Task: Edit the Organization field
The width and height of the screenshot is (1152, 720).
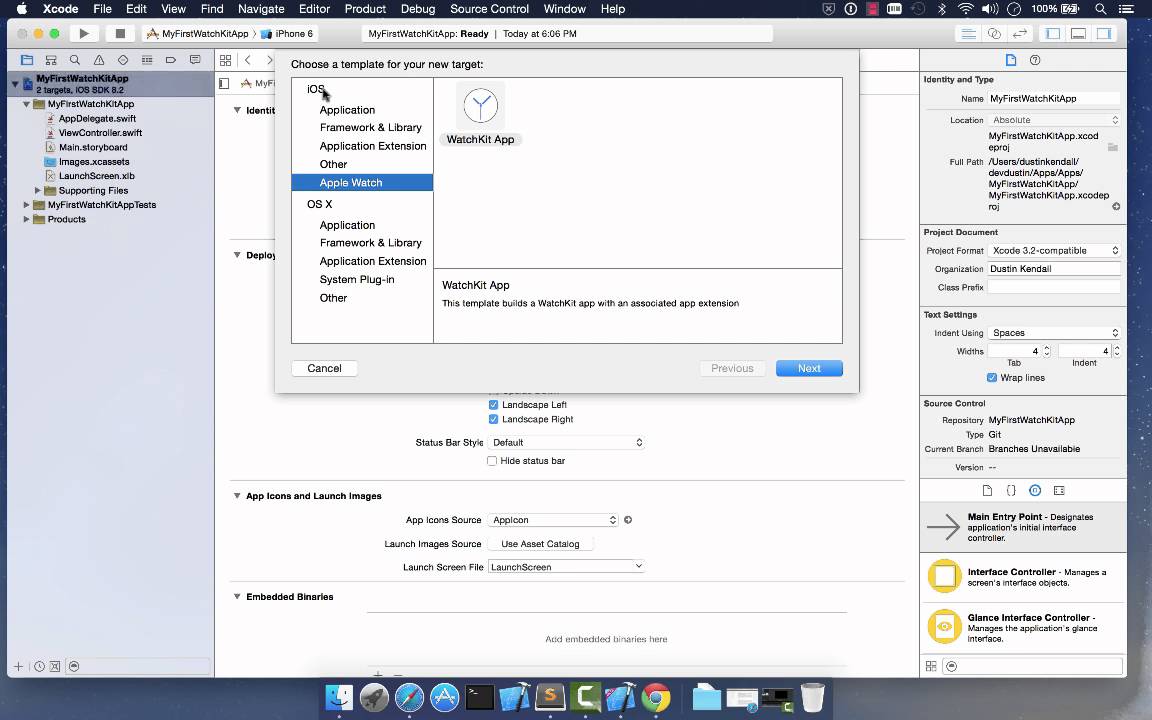Action: tap(1054, 269)
